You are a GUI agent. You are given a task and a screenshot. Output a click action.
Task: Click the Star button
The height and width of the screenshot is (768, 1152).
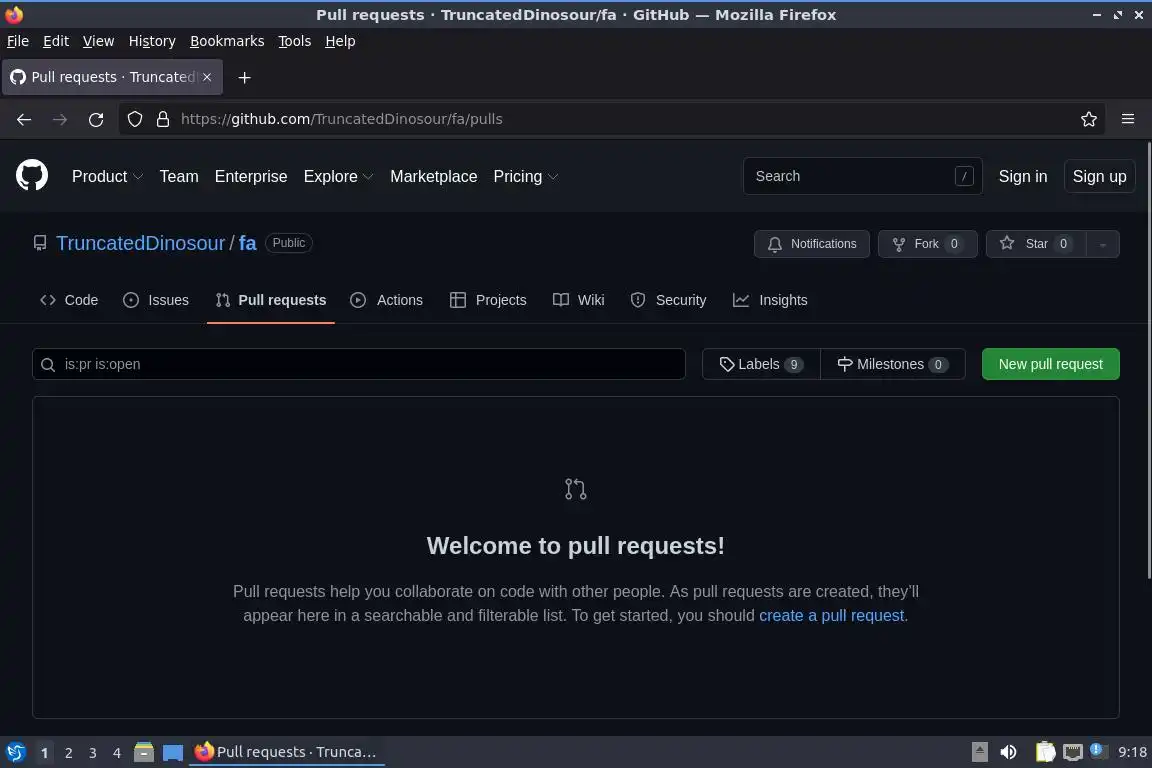point(1036,244)
